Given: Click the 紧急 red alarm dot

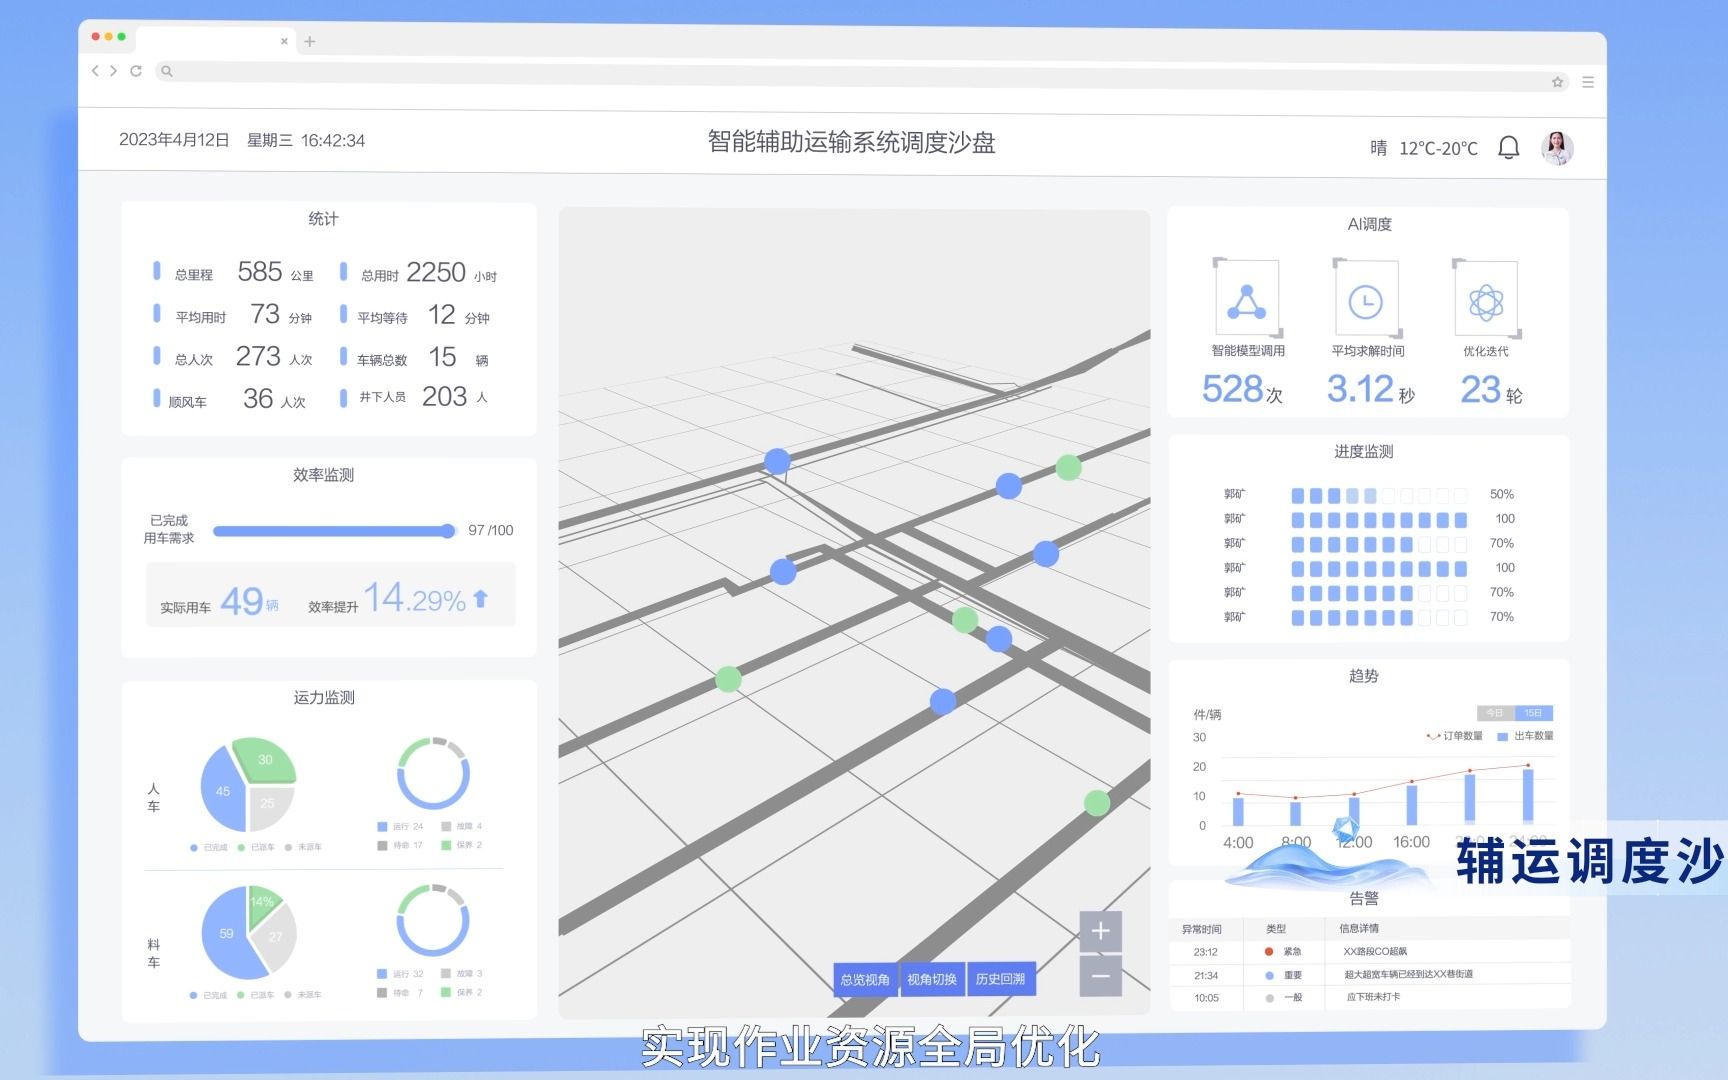Looking at the screenshot, I should coord(1269,952).
